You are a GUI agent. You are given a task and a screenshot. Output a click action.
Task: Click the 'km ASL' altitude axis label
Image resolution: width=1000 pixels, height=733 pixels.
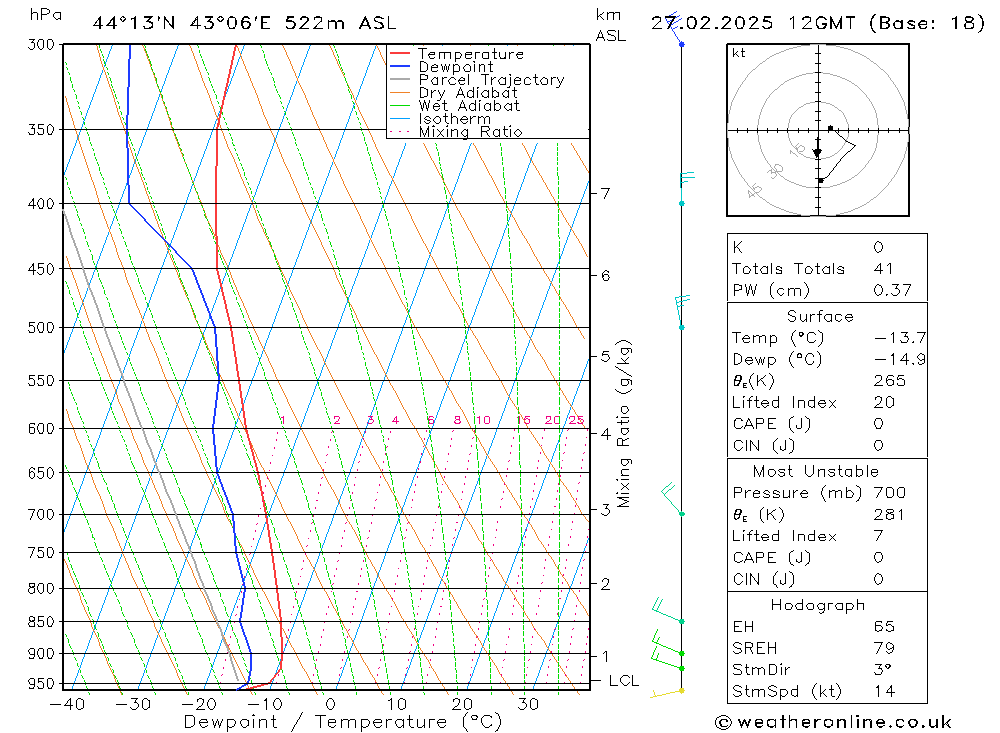[610, 25]
